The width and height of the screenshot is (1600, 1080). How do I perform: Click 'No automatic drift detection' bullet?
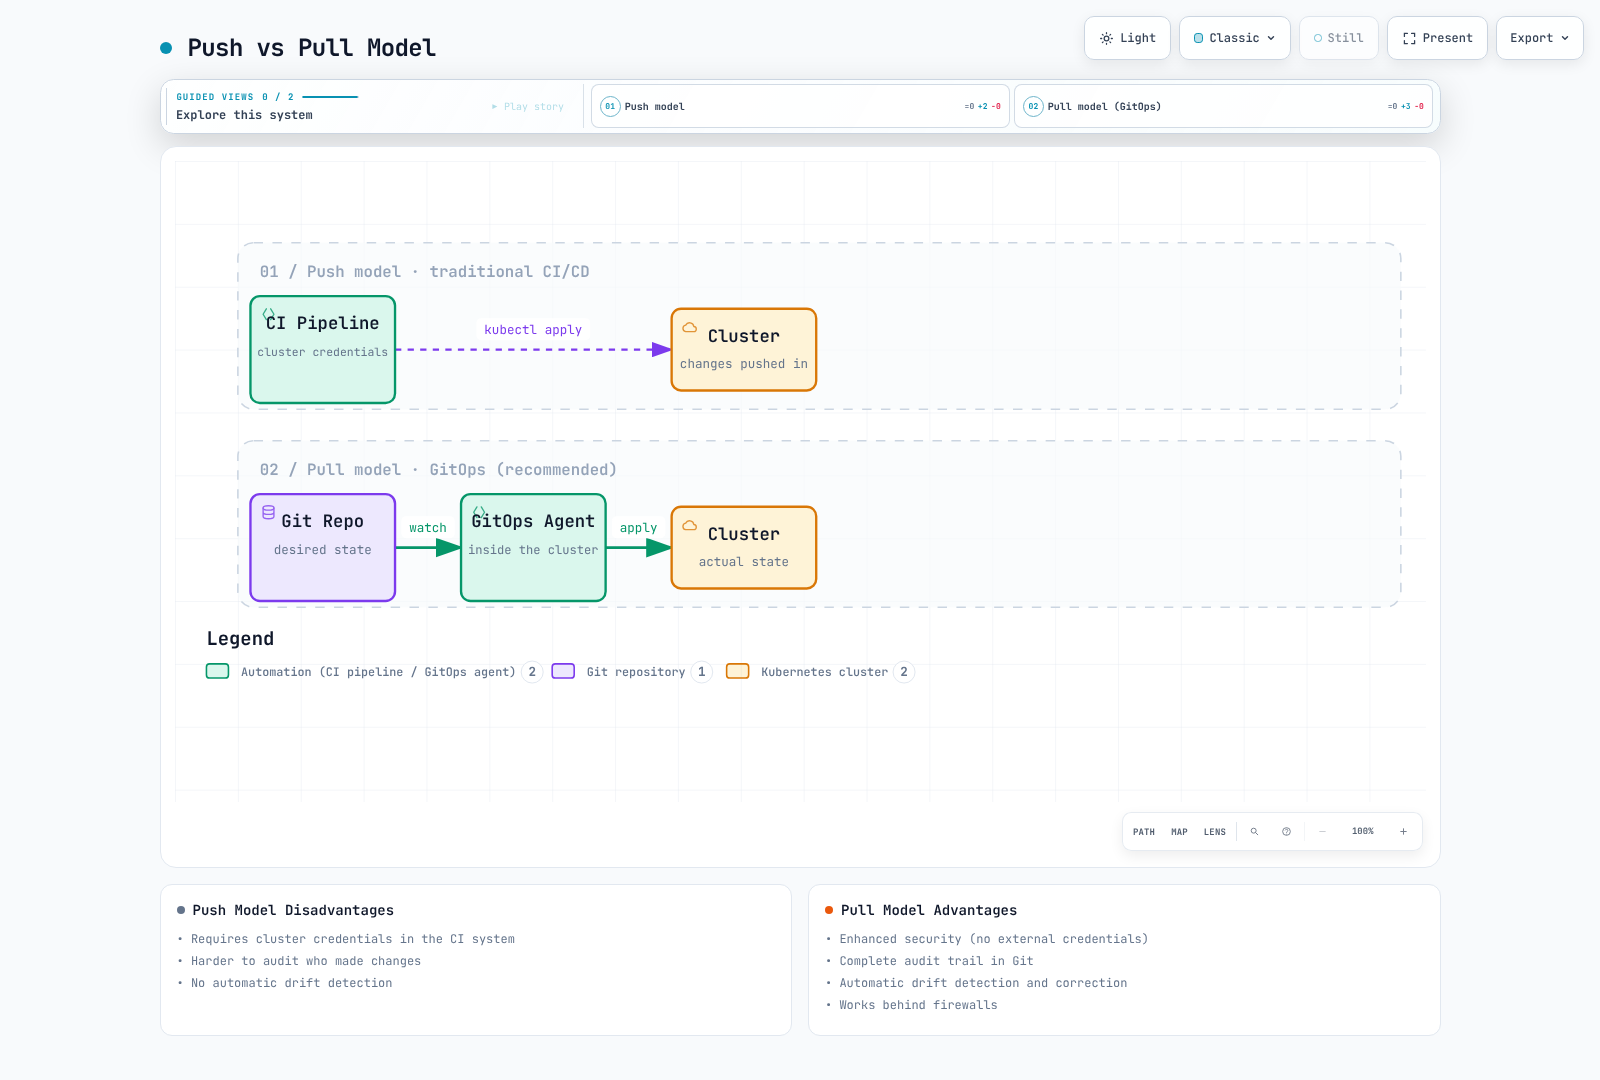pos(292,983)
